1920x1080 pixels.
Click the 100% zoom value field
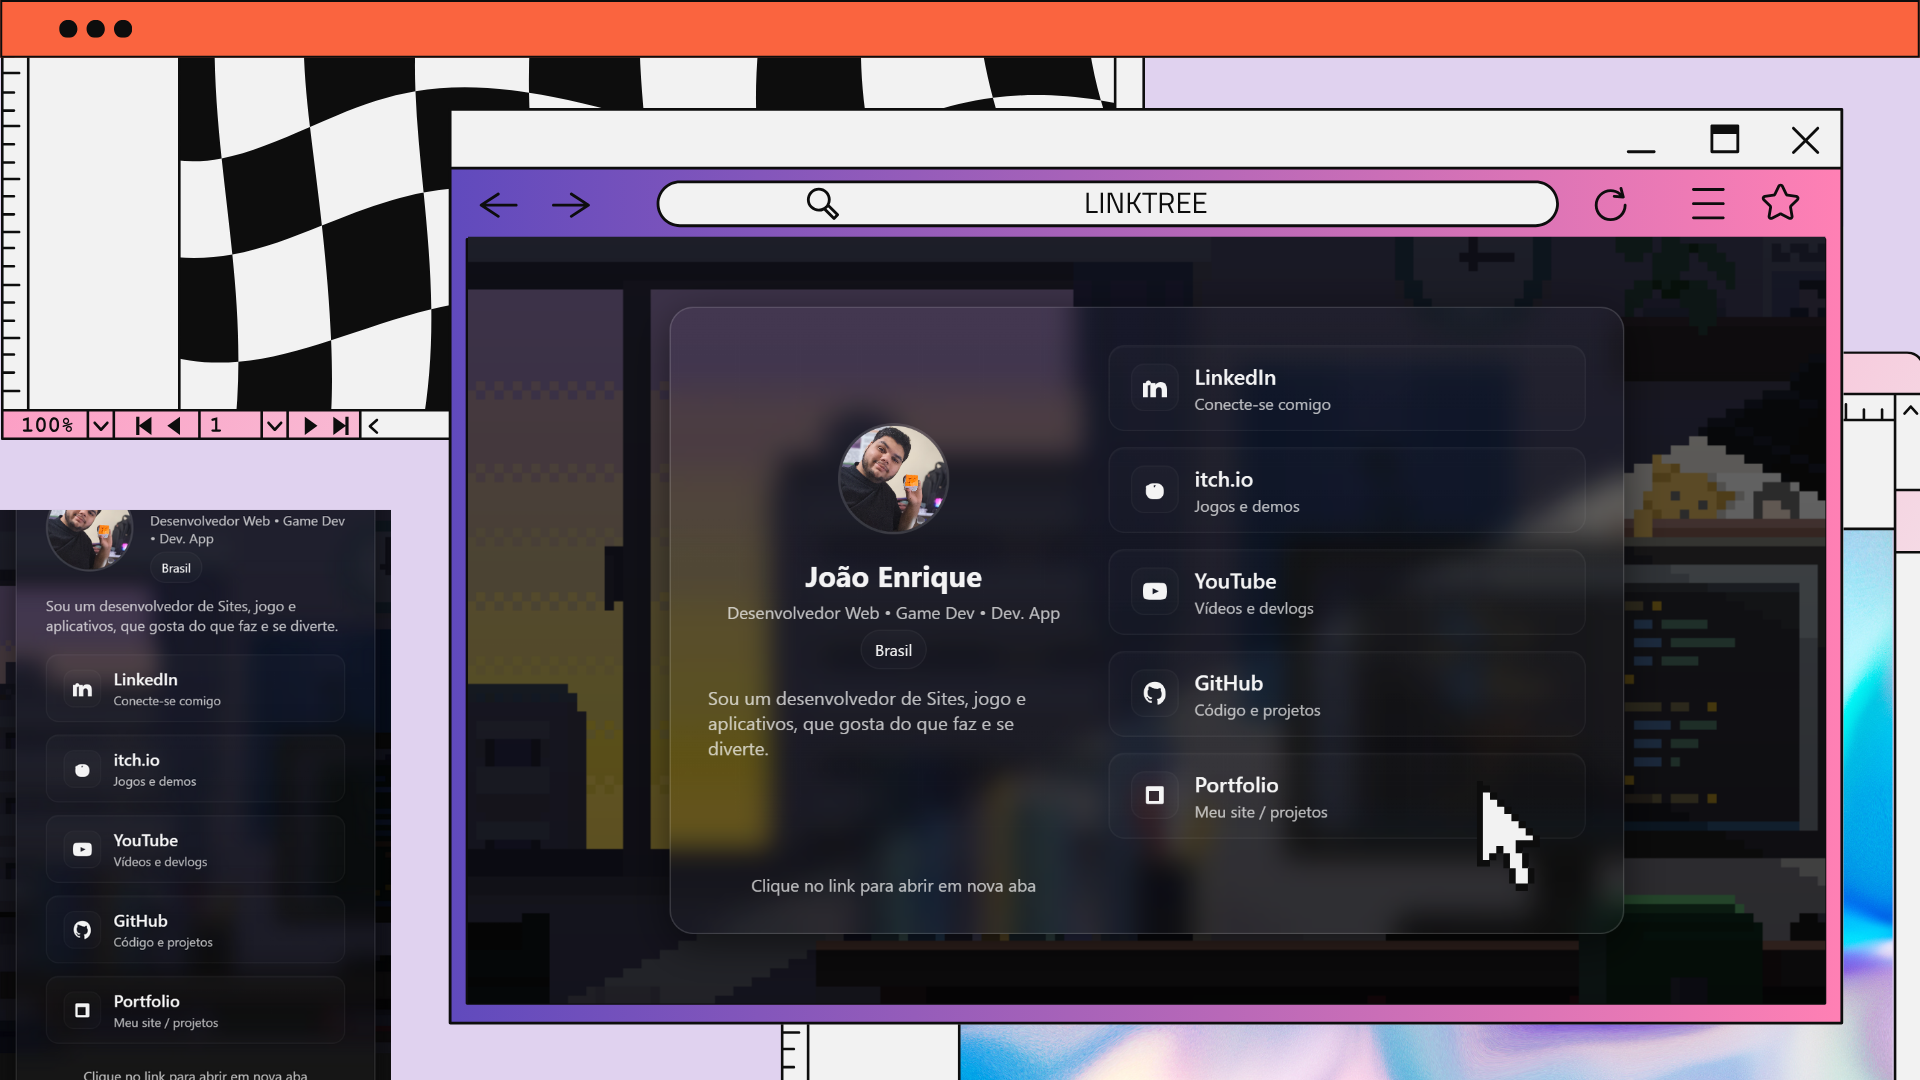(x=45, y=425)
